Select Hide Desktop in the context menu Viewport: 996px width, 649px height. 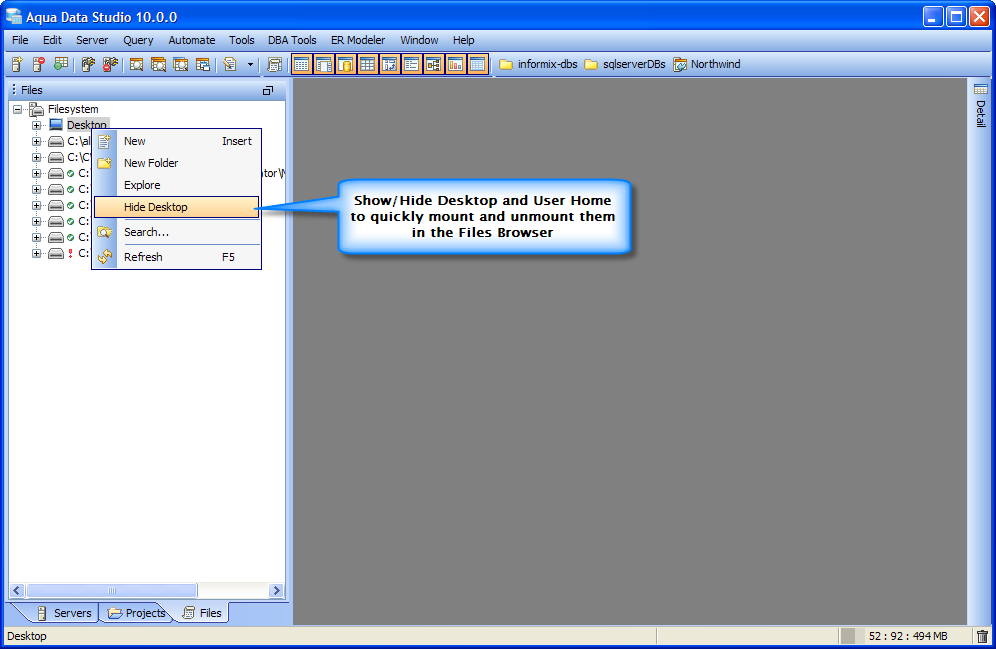point(177,207)
